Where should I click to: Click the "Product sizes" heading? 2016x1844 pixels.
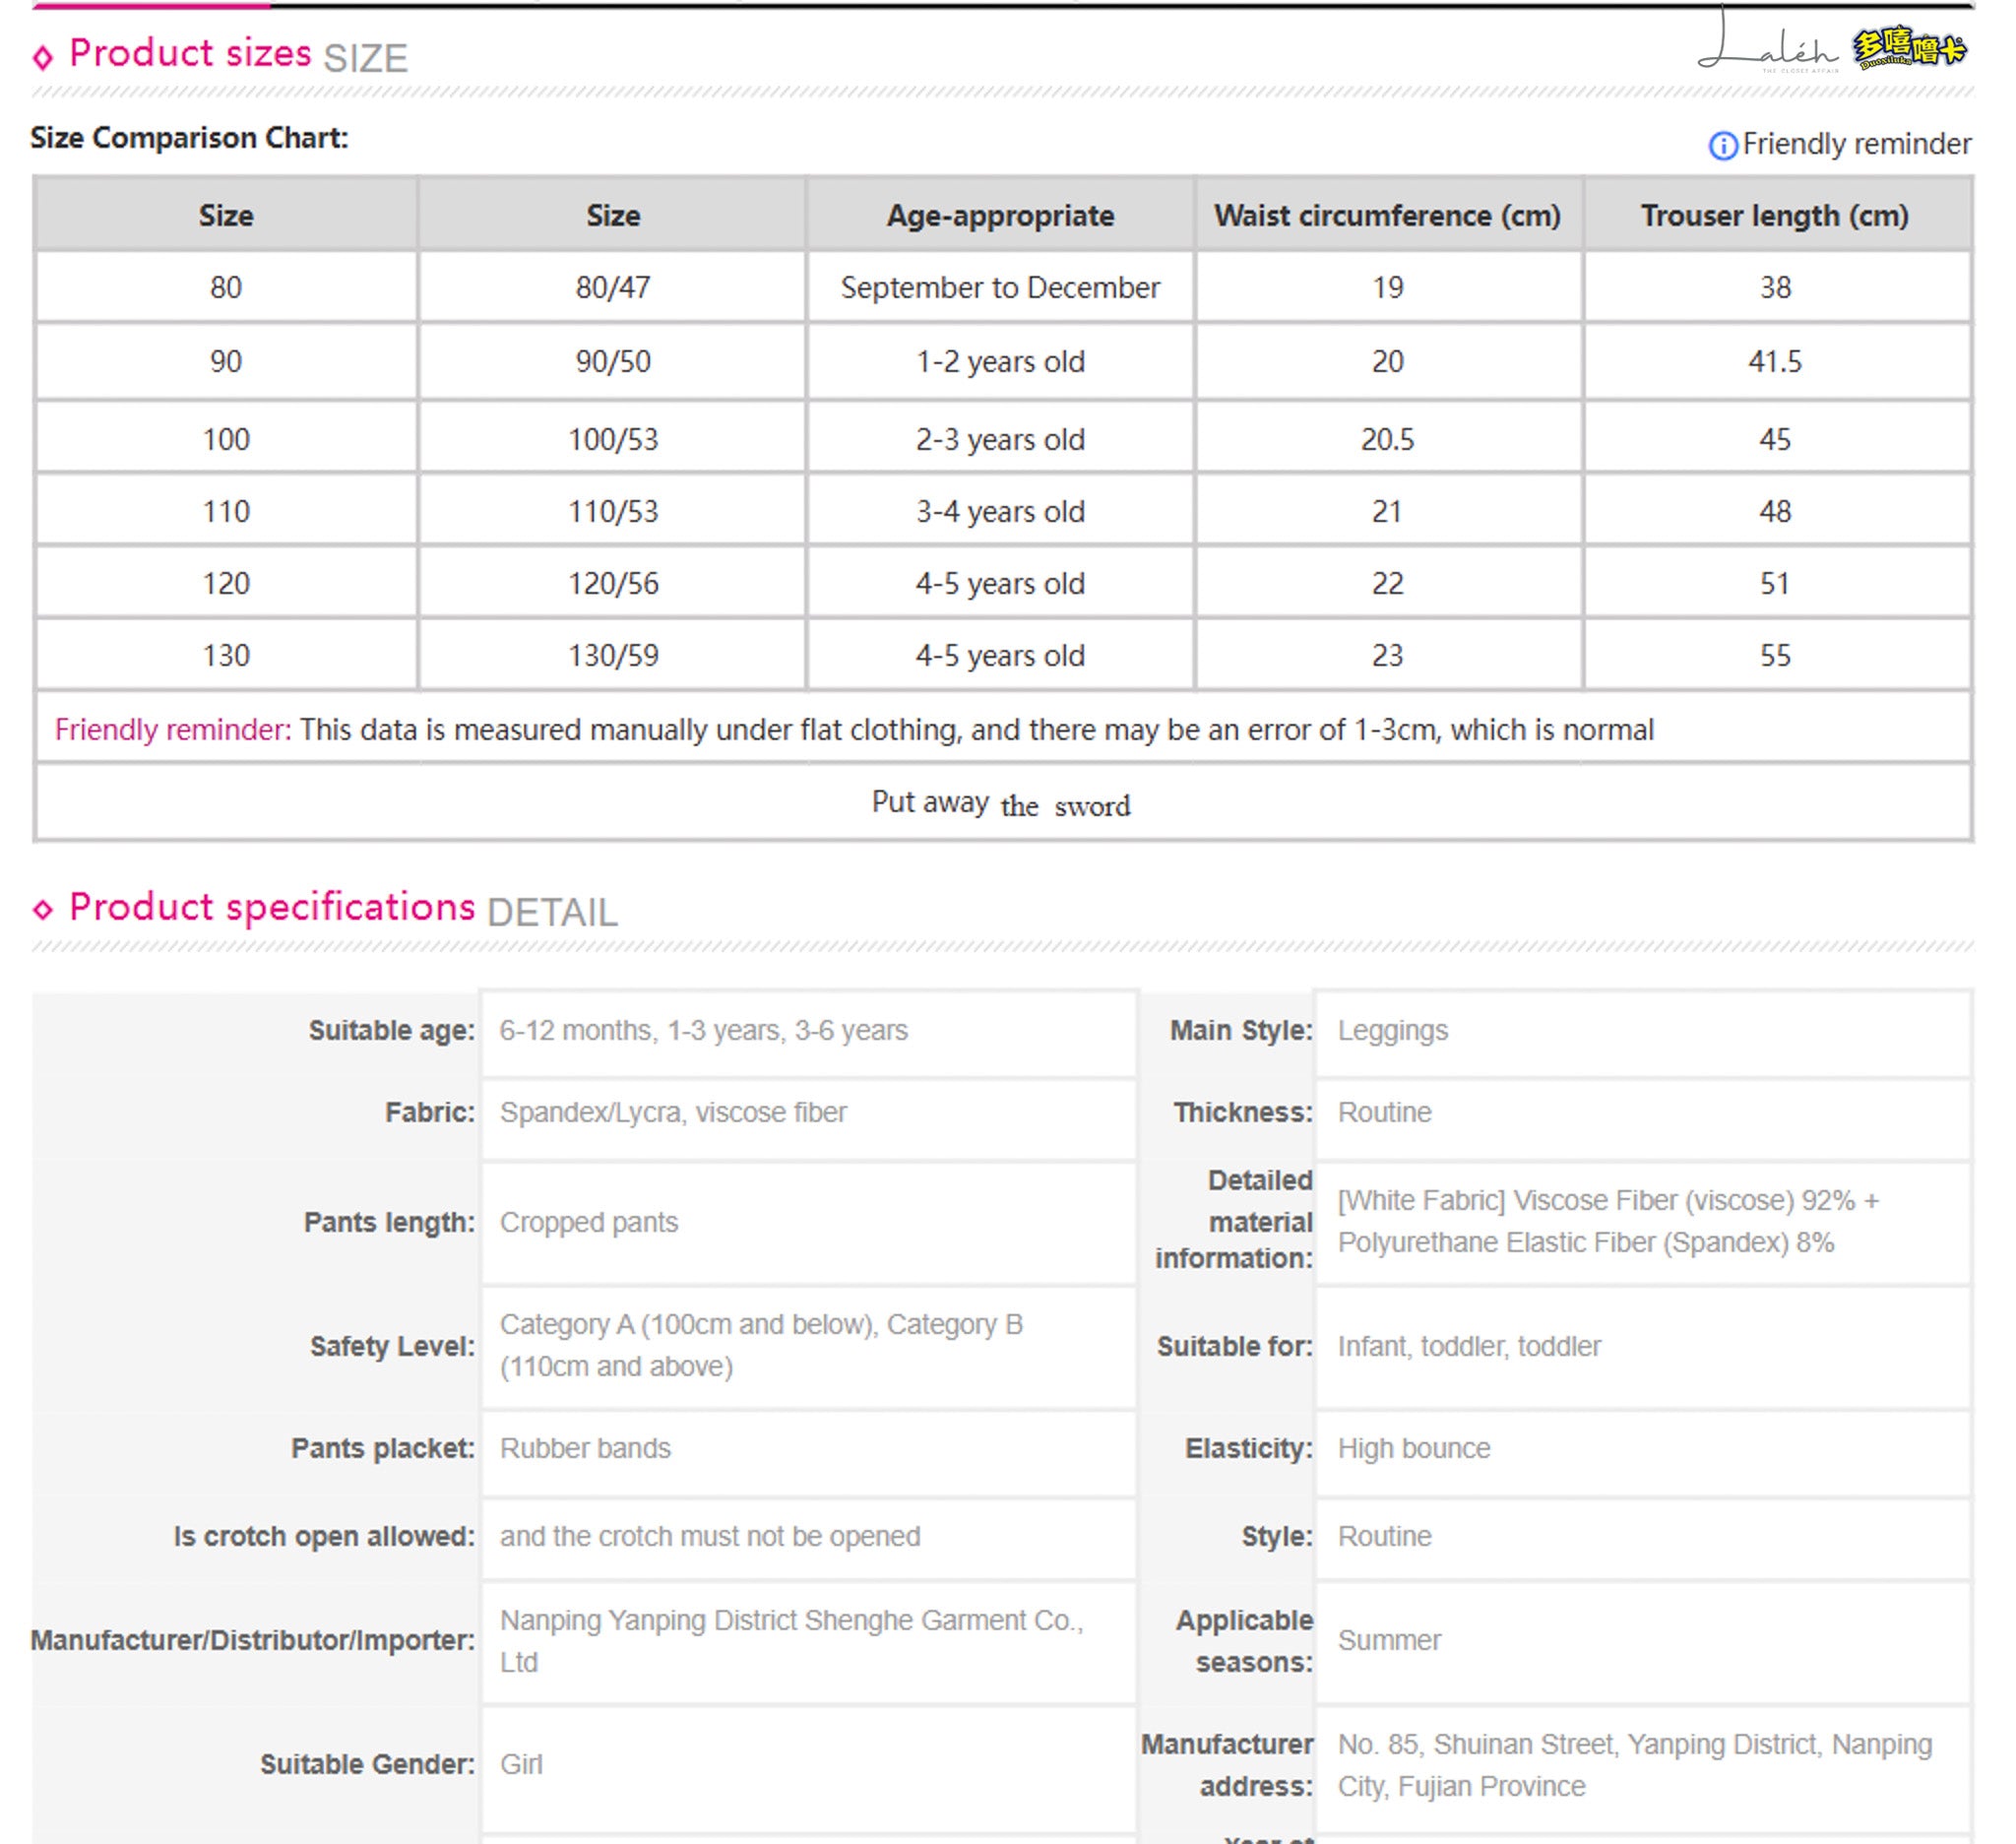[190, 53]
